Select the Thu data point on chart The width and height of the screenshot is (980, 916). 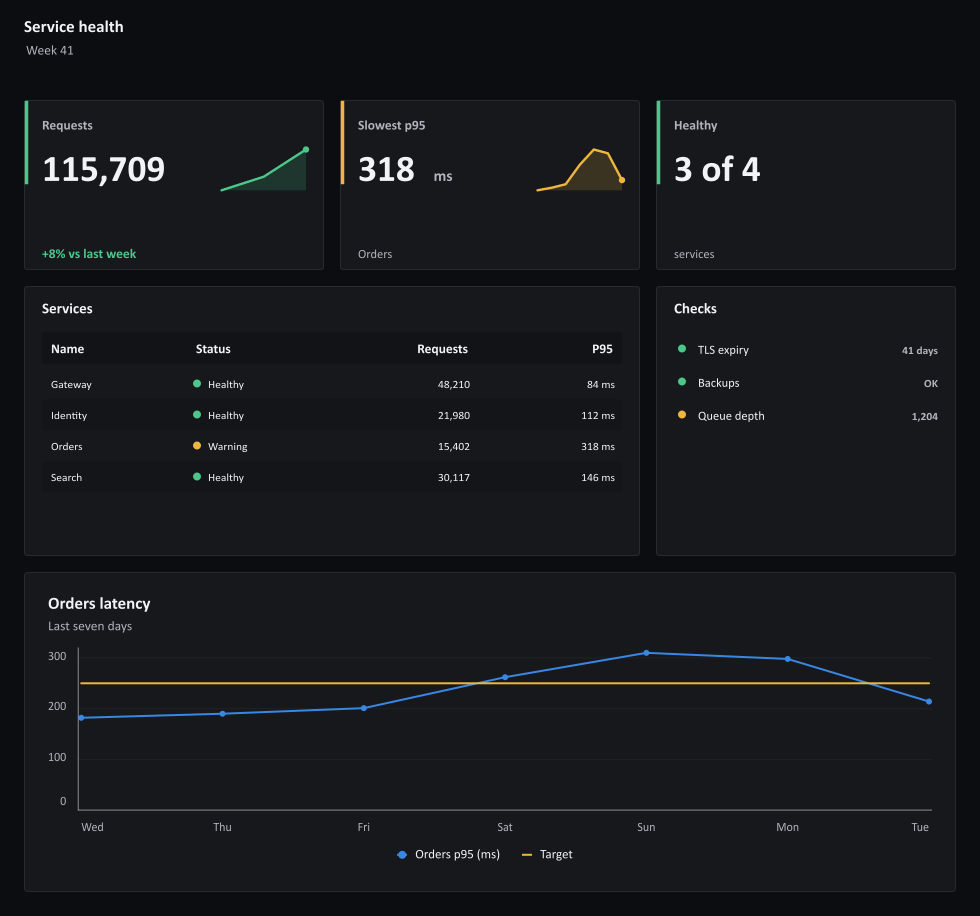pyautogui.click(x=222, y=714)
